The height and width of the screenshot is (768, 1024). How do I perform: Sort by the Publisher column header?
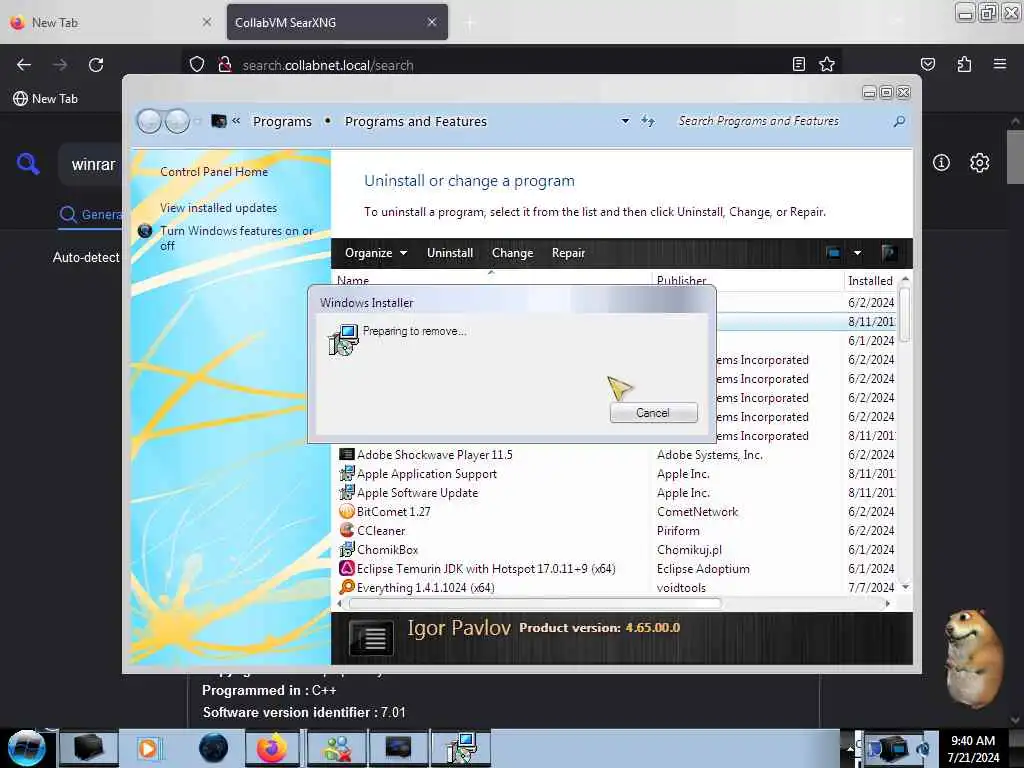[681, 280]
